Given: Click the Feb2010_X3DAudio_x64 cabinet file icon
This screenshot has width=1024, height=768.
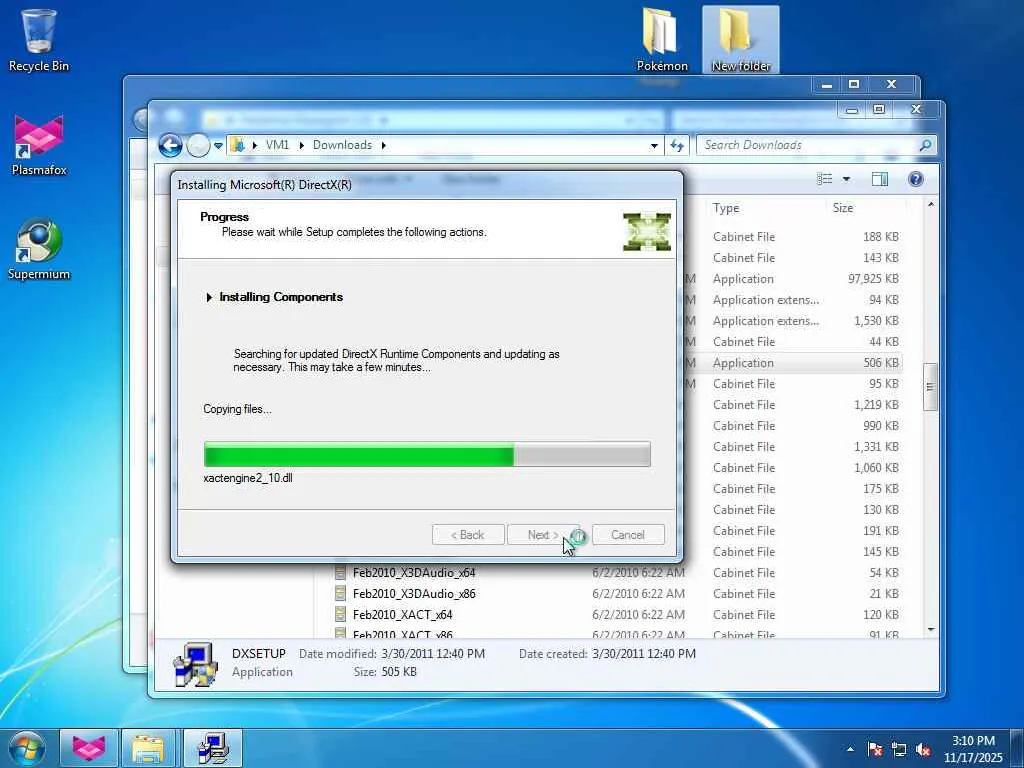Looking at the screenshot, I should pyautogui.click(x=340, y=573).
